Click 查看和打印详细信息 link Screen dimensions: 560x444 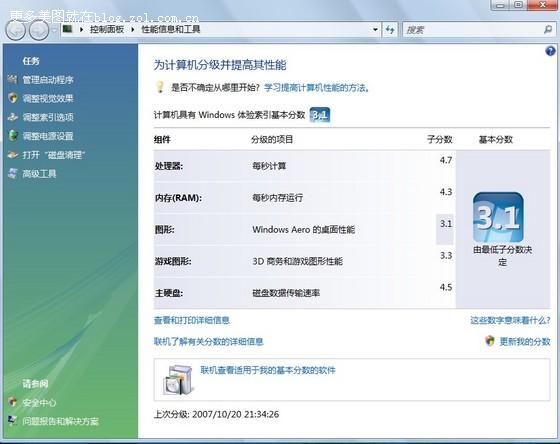pyautogui.click(x=192, y=320)
